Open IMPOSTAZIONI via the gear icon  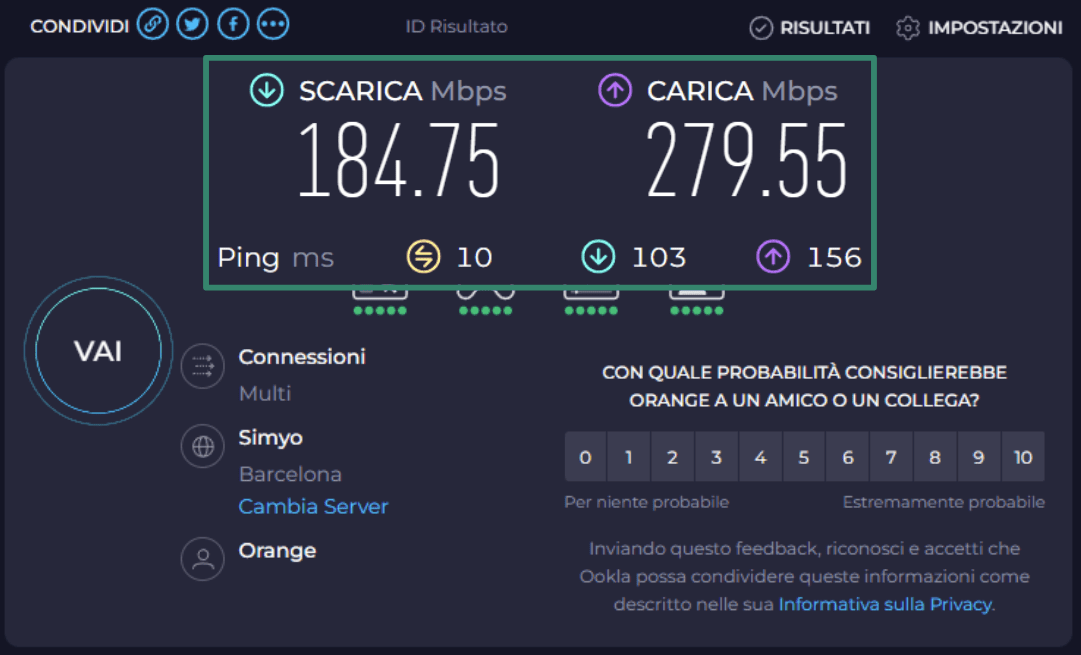point(907,28)
